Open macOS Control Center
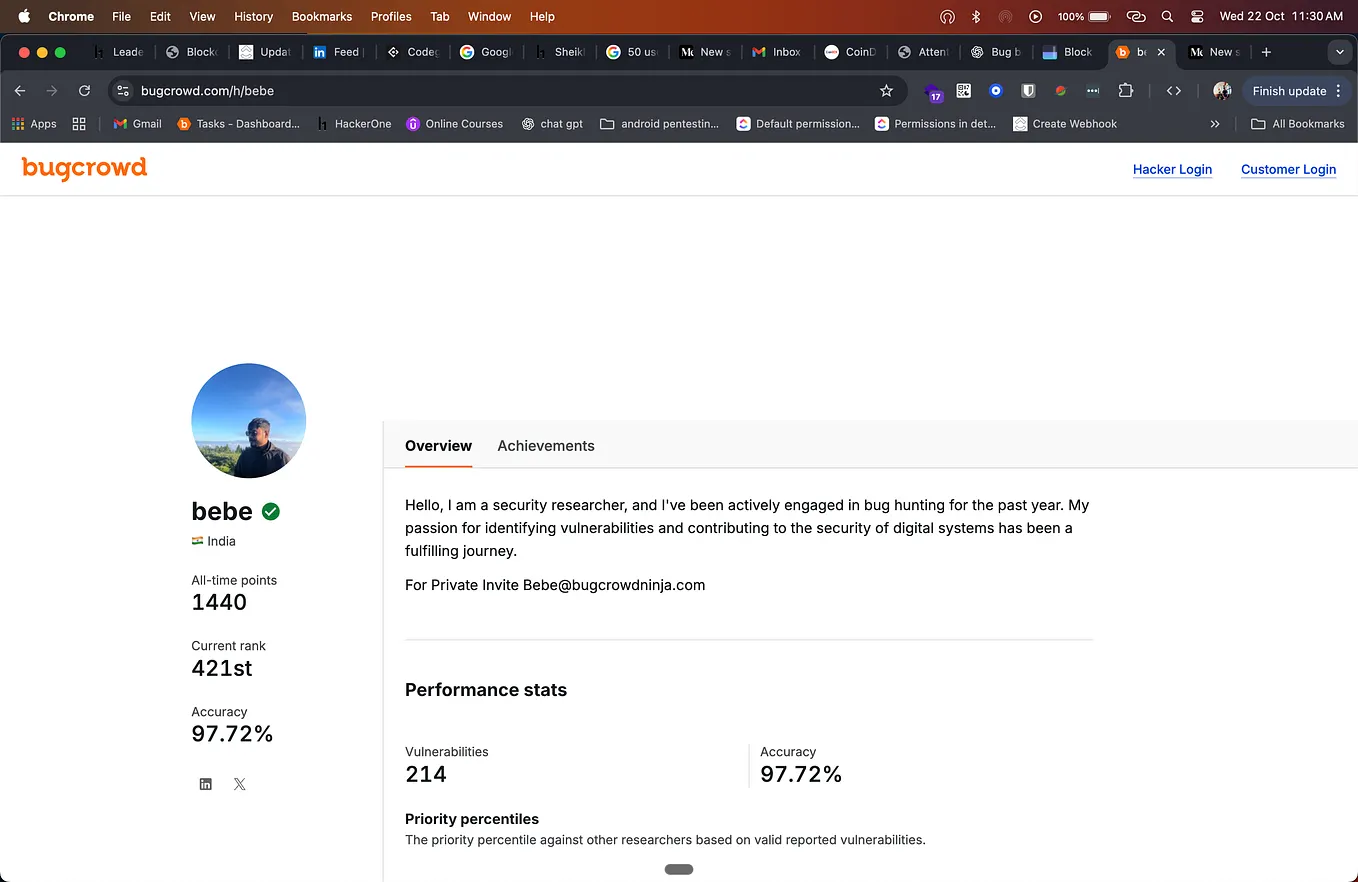This screenshot has height=882, width=1358. point(1198,17)
